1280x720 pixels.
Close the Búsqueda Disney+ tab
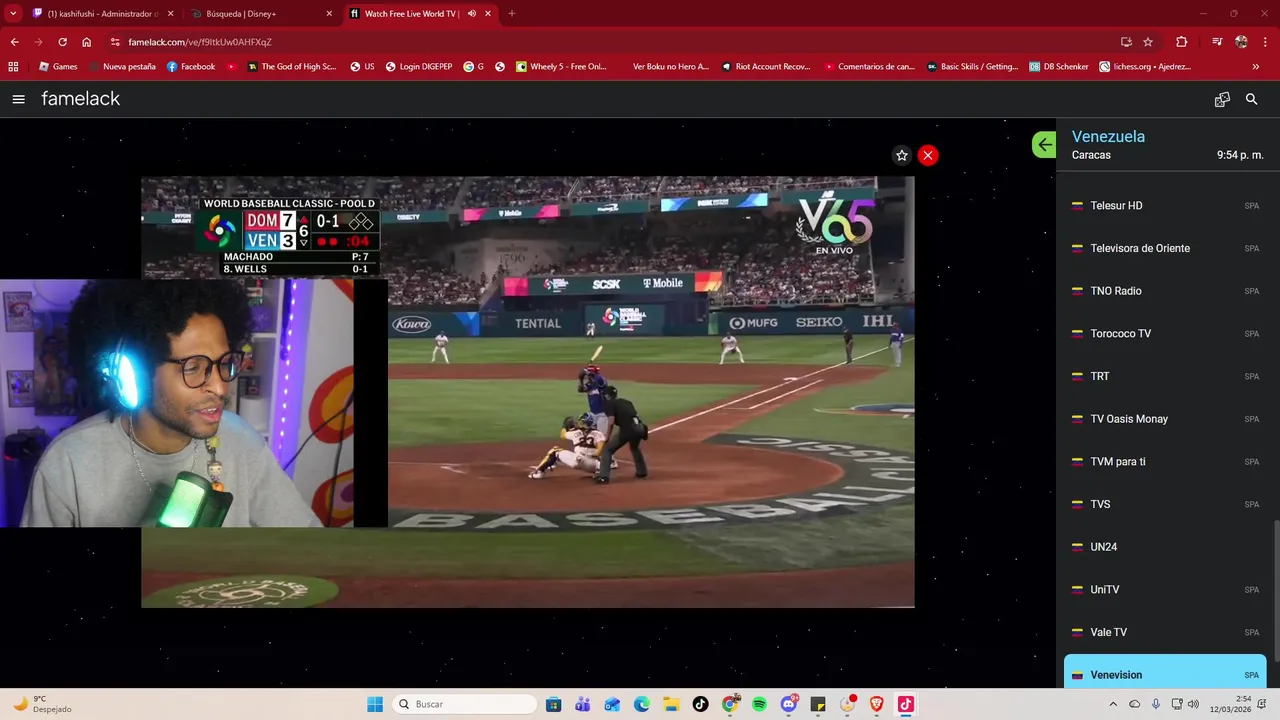point(329,14)
